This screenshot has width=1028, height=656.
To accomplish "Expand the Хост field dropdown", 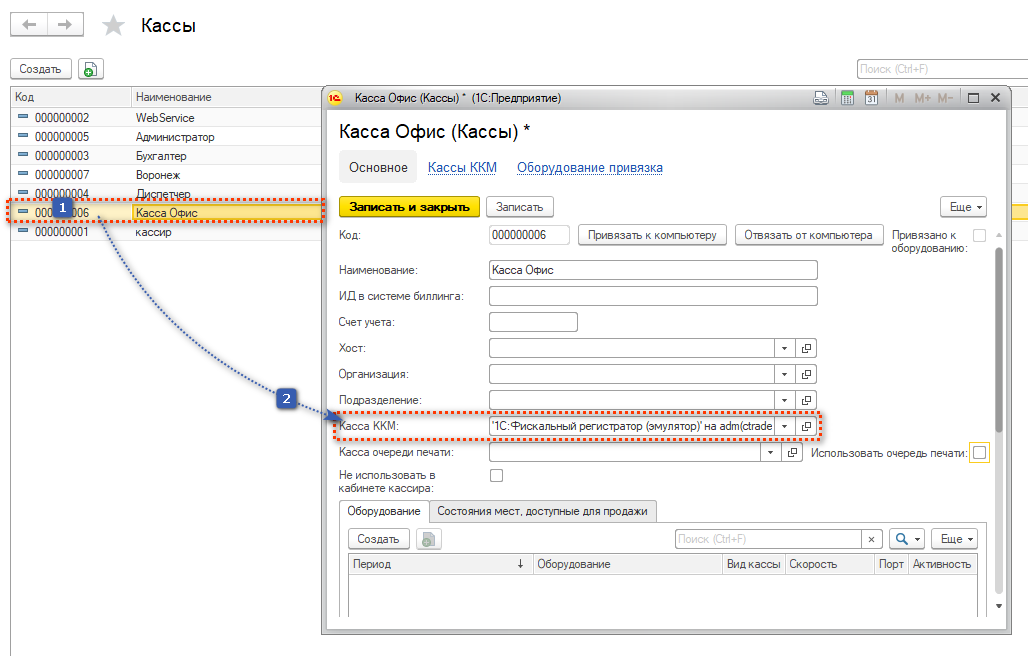I will click(x=785, y=348).
